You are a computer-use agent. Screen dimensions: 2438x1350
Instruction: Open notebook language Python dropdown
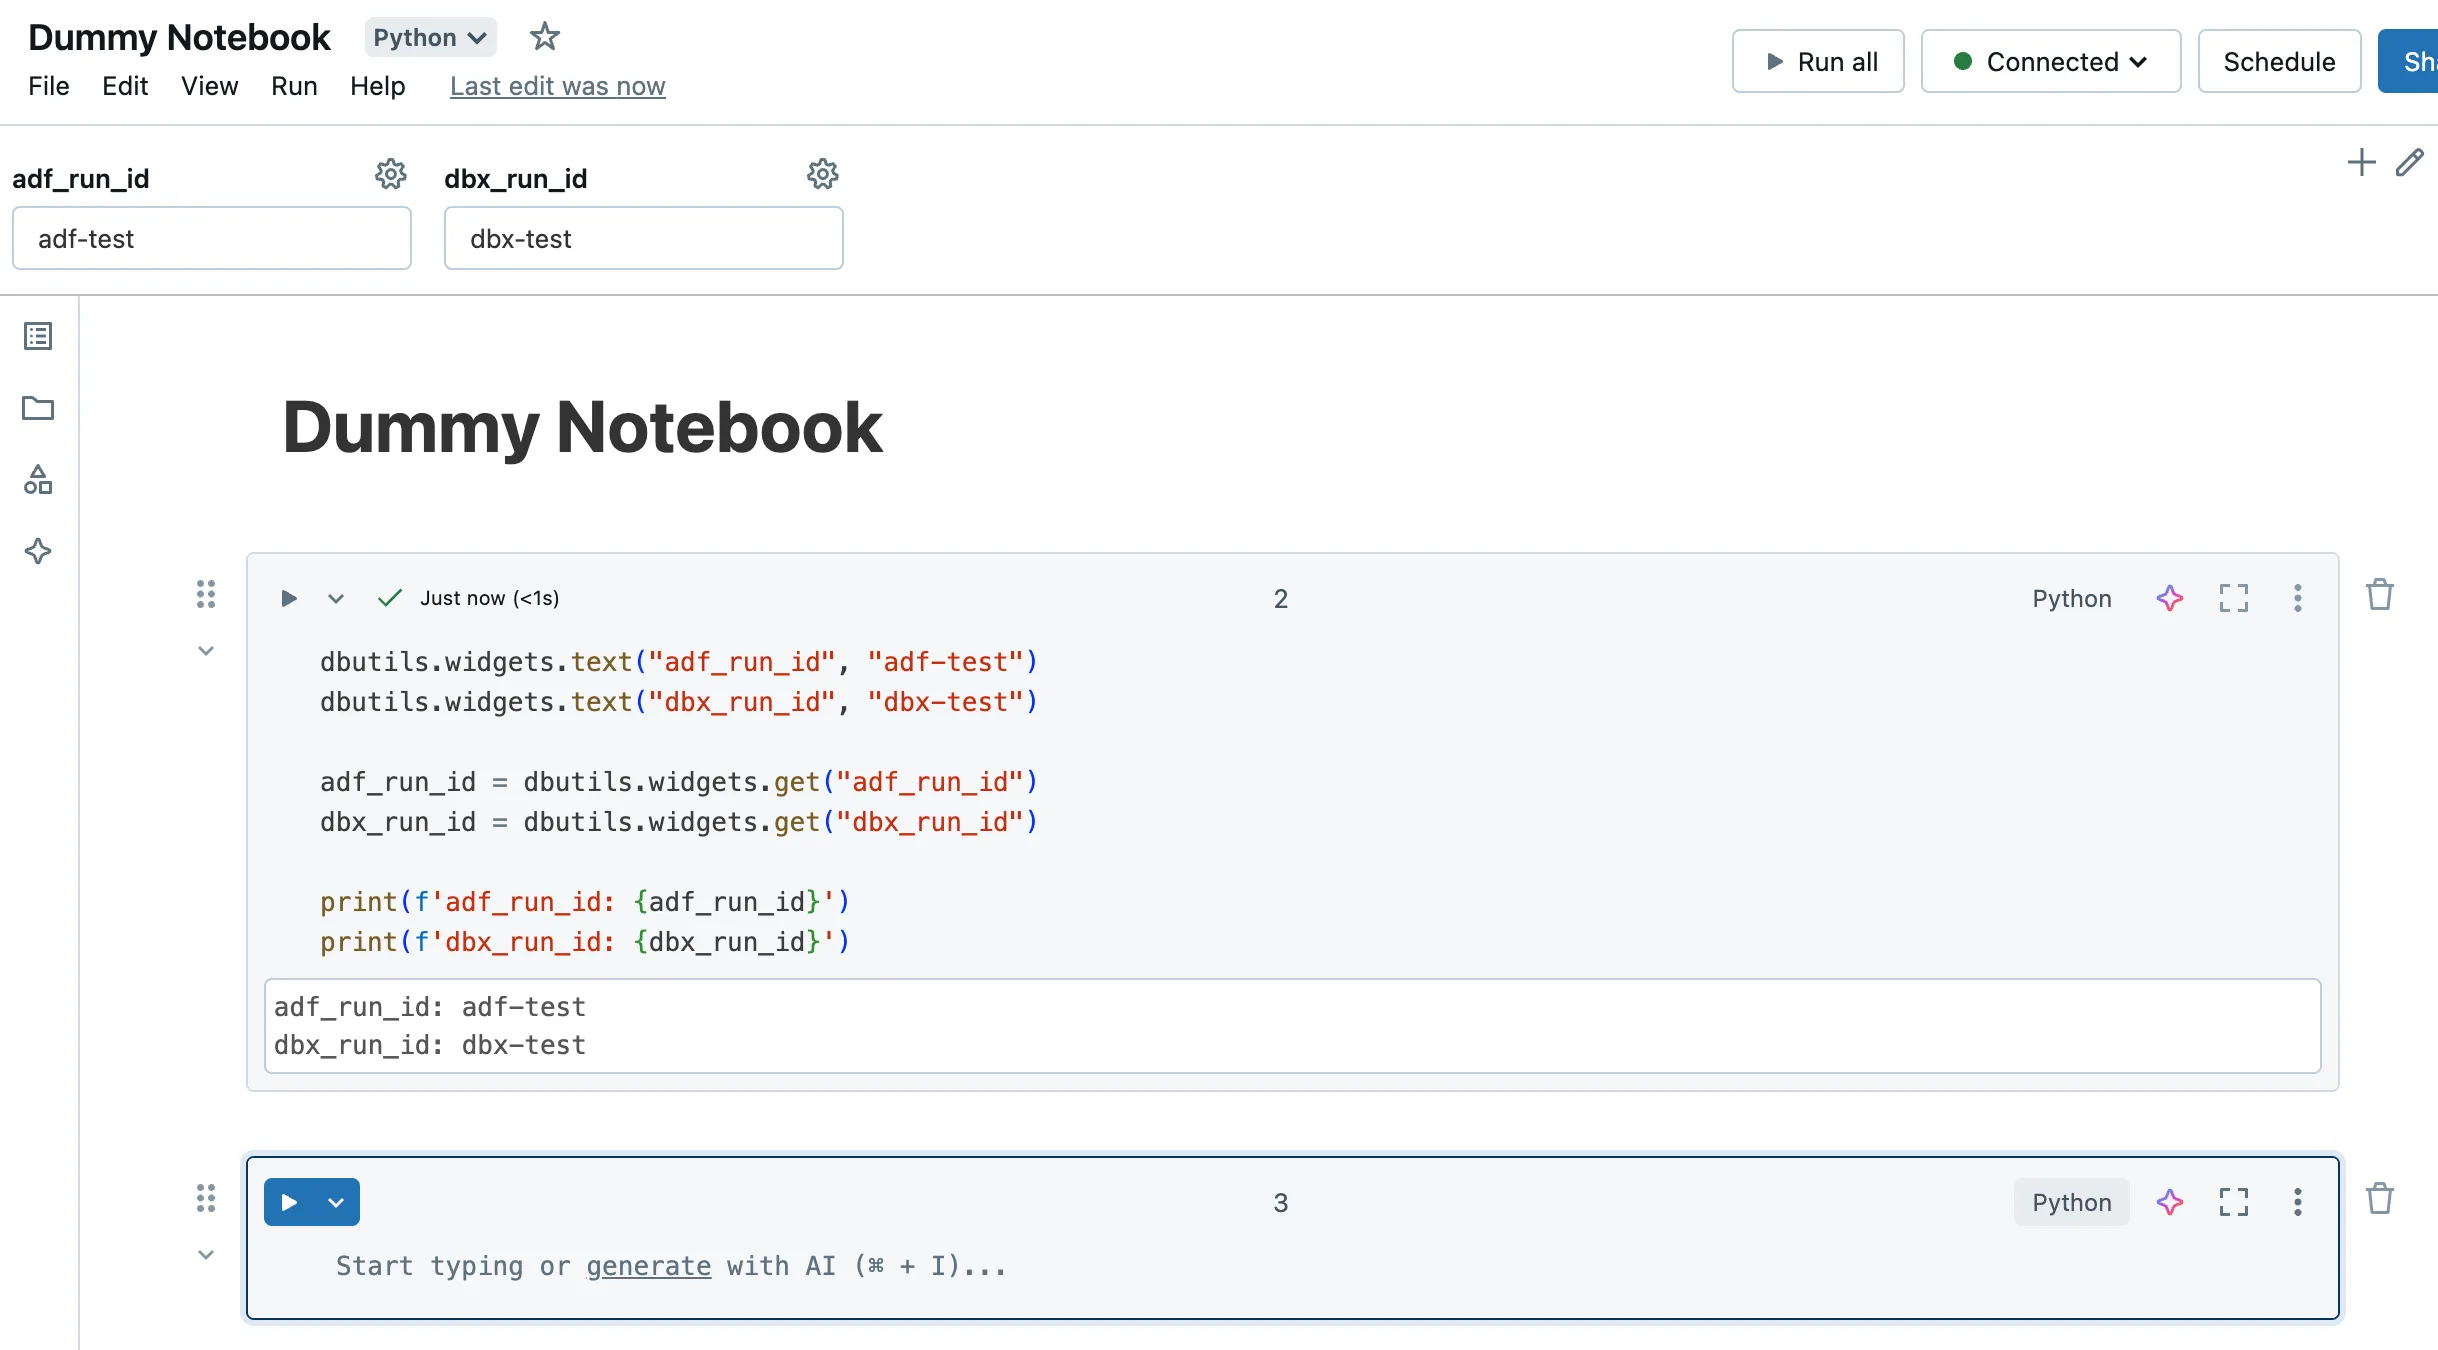coord(430,38)
